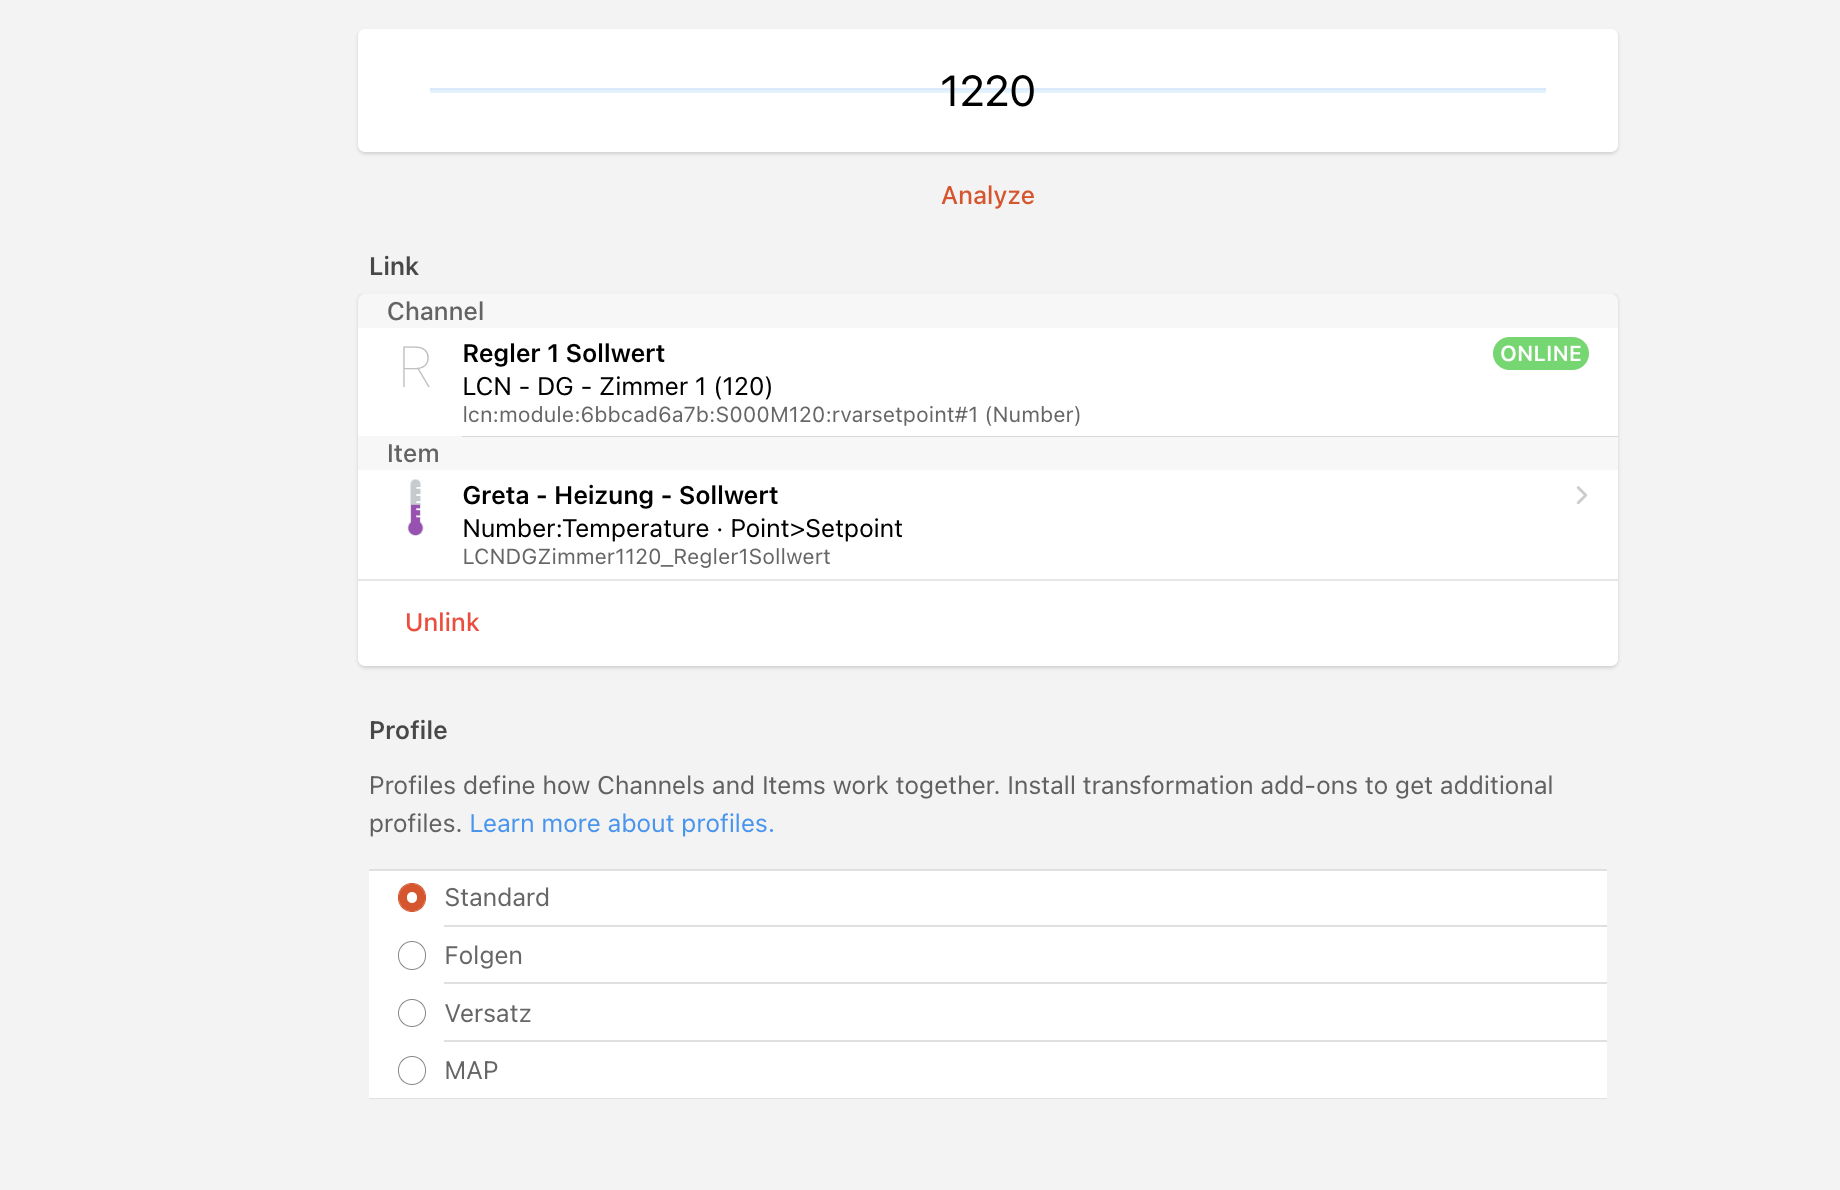Open the Regler 1 Sollwert channel entry
1840x1190 pixels.
click(987, 382)
